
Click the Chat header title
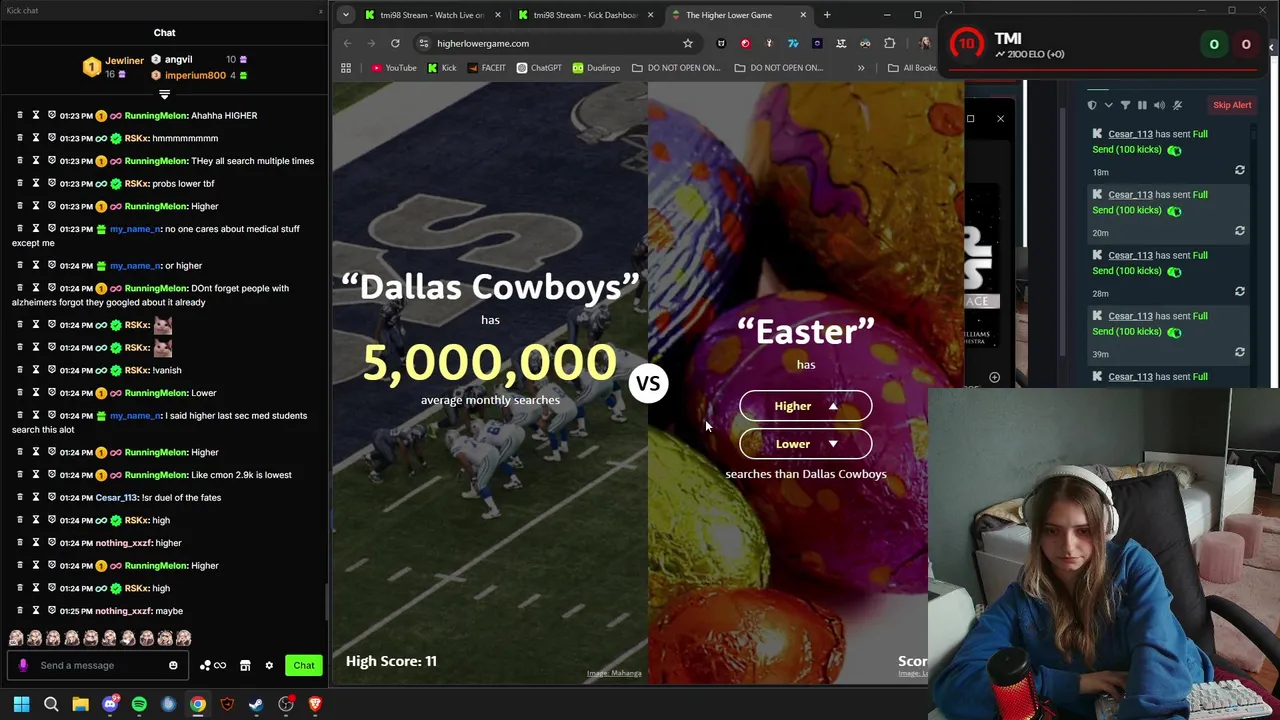coord(164,33)
